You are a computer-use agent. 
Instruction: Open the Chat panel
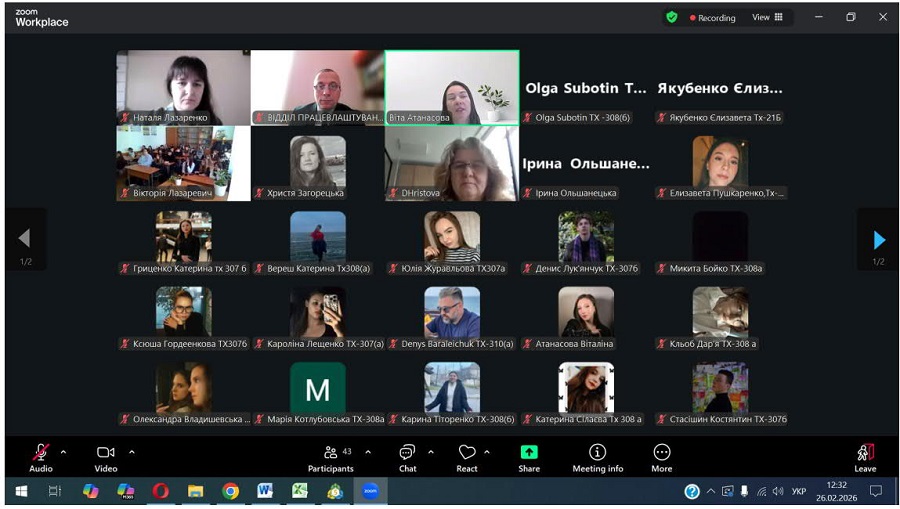[x=407, y=454]
